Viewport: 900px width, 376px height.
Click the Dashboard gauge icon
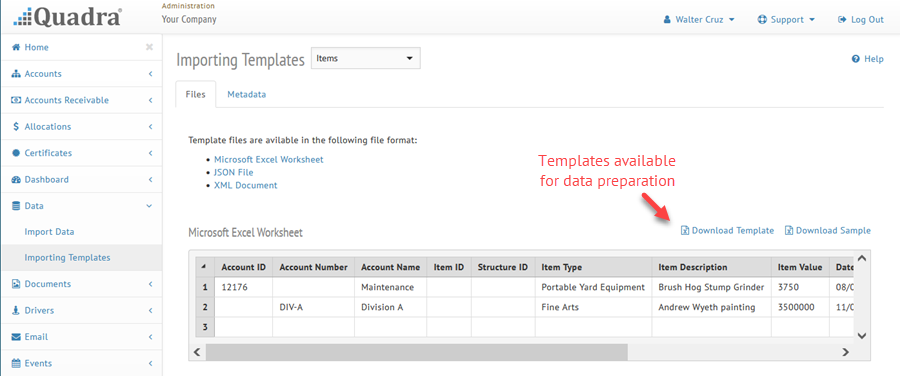(16, 180)
